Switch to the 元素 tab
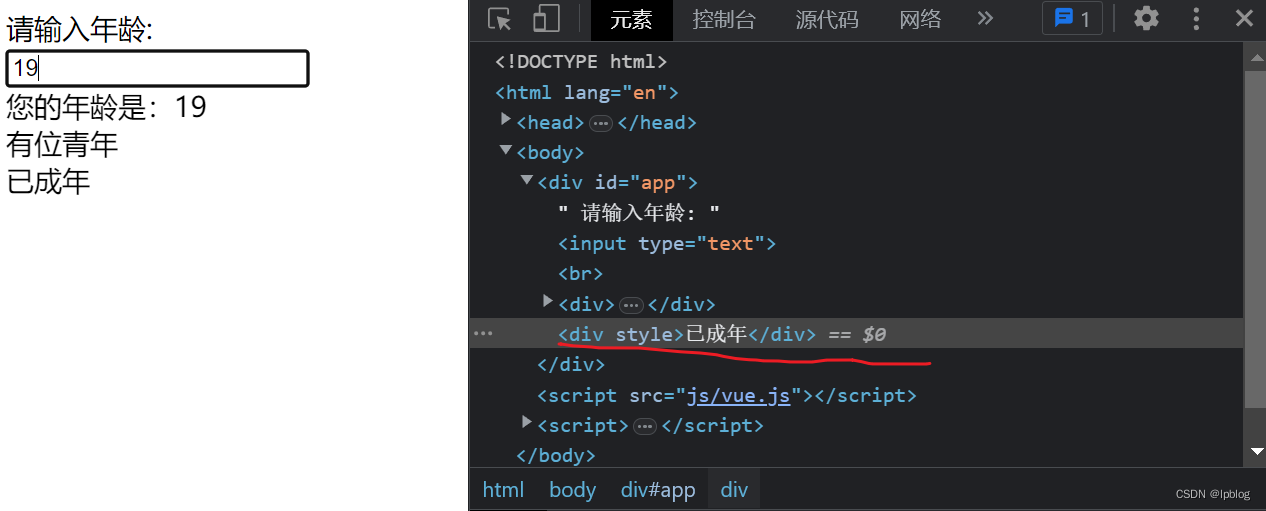 click(632, 19)
